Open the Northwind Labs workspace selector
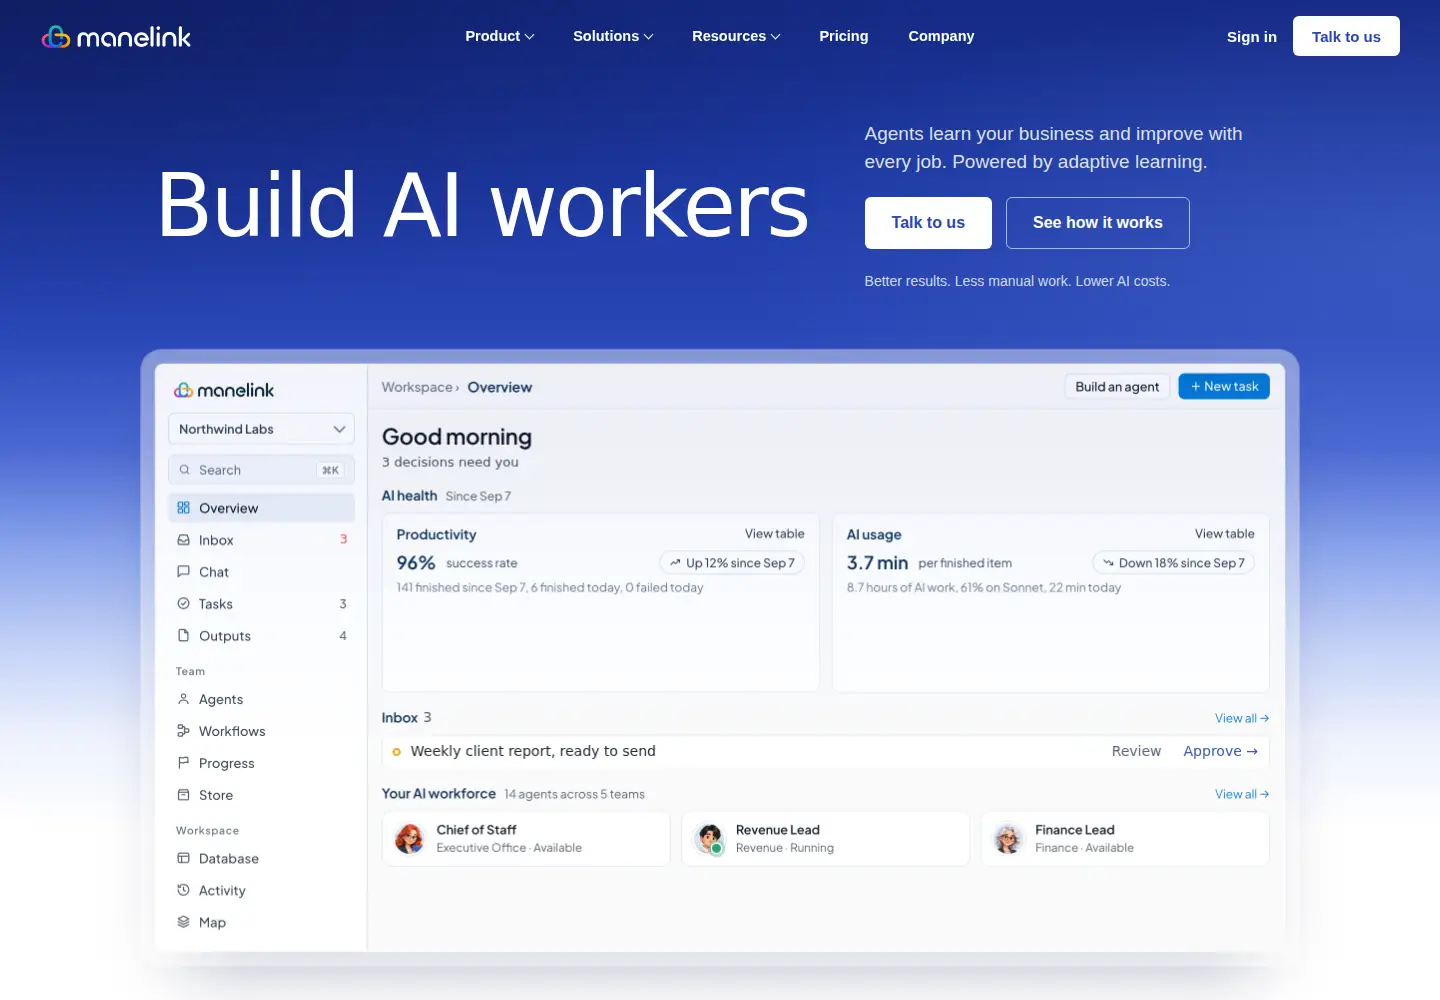The width and height of the screenshot is (1440, 1000). point(261,429)
